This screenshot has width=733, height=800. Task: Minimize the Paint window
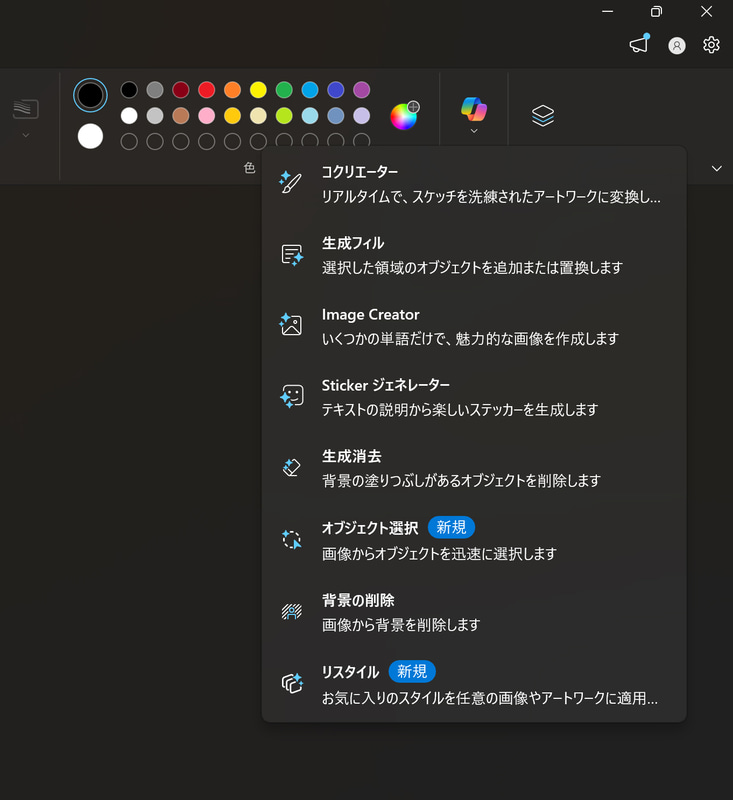pos(608,11)
